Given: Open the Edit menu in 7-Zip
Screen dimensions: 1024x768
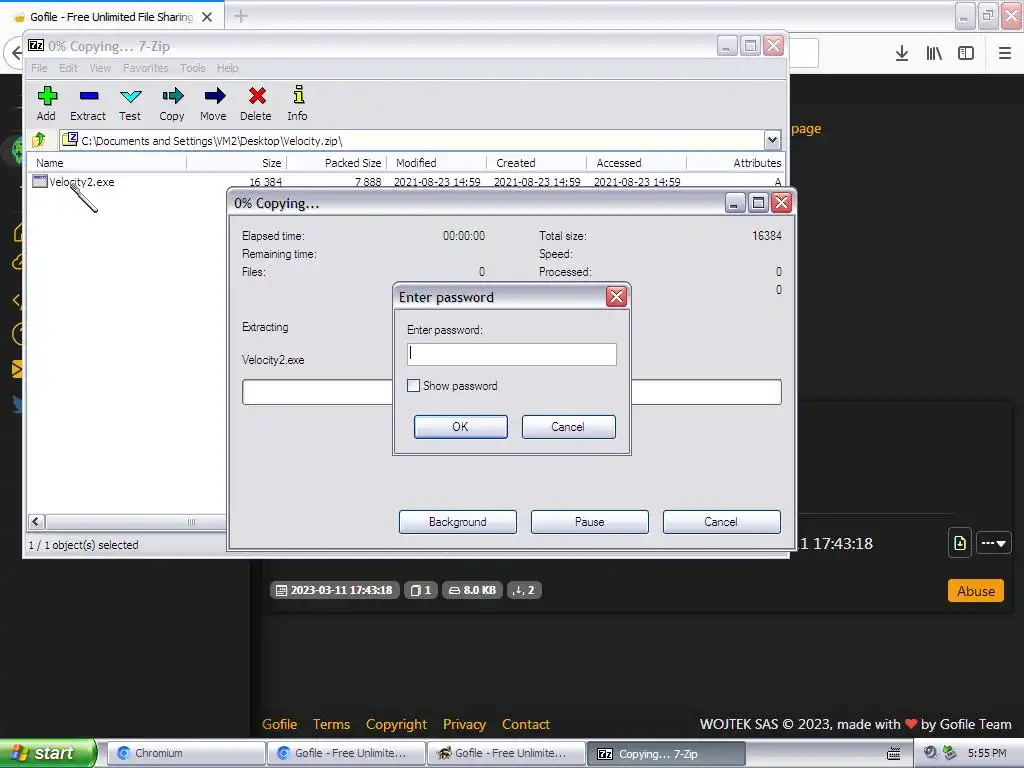Looking at the screenshot, I should (68, 68).
